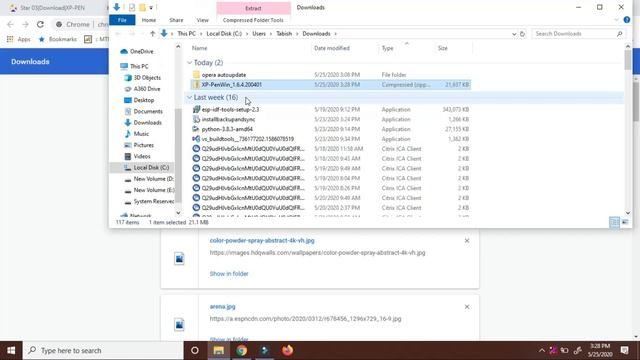Collapse the Last week (16) group
This screenshot has height=360, width=640.
tap(189, 97)
